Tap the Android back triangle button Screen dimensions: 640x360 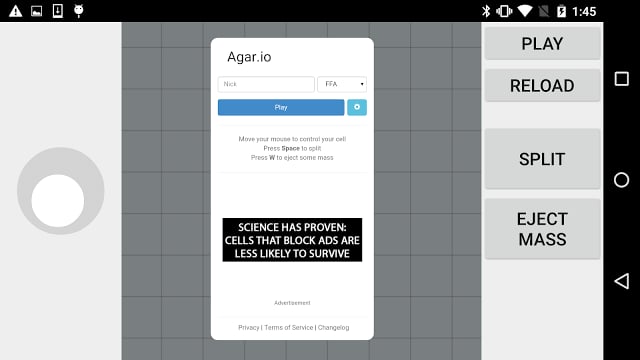click(x=621, y=281)
